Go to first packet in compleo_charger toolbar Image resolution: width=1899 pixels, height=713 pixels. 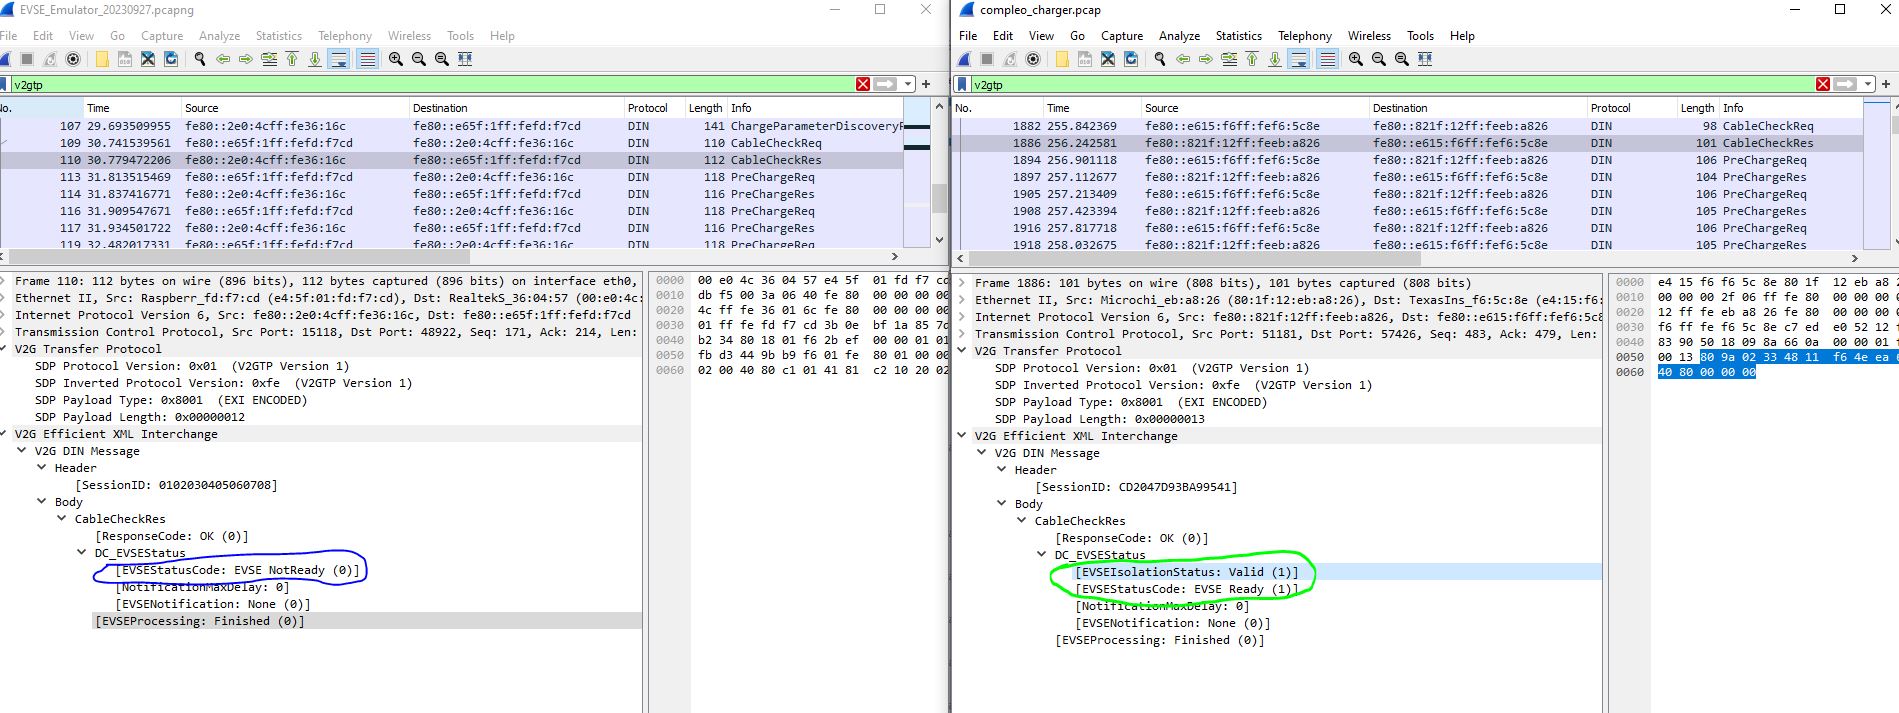pyautogui.click(x=1252, y=59)
